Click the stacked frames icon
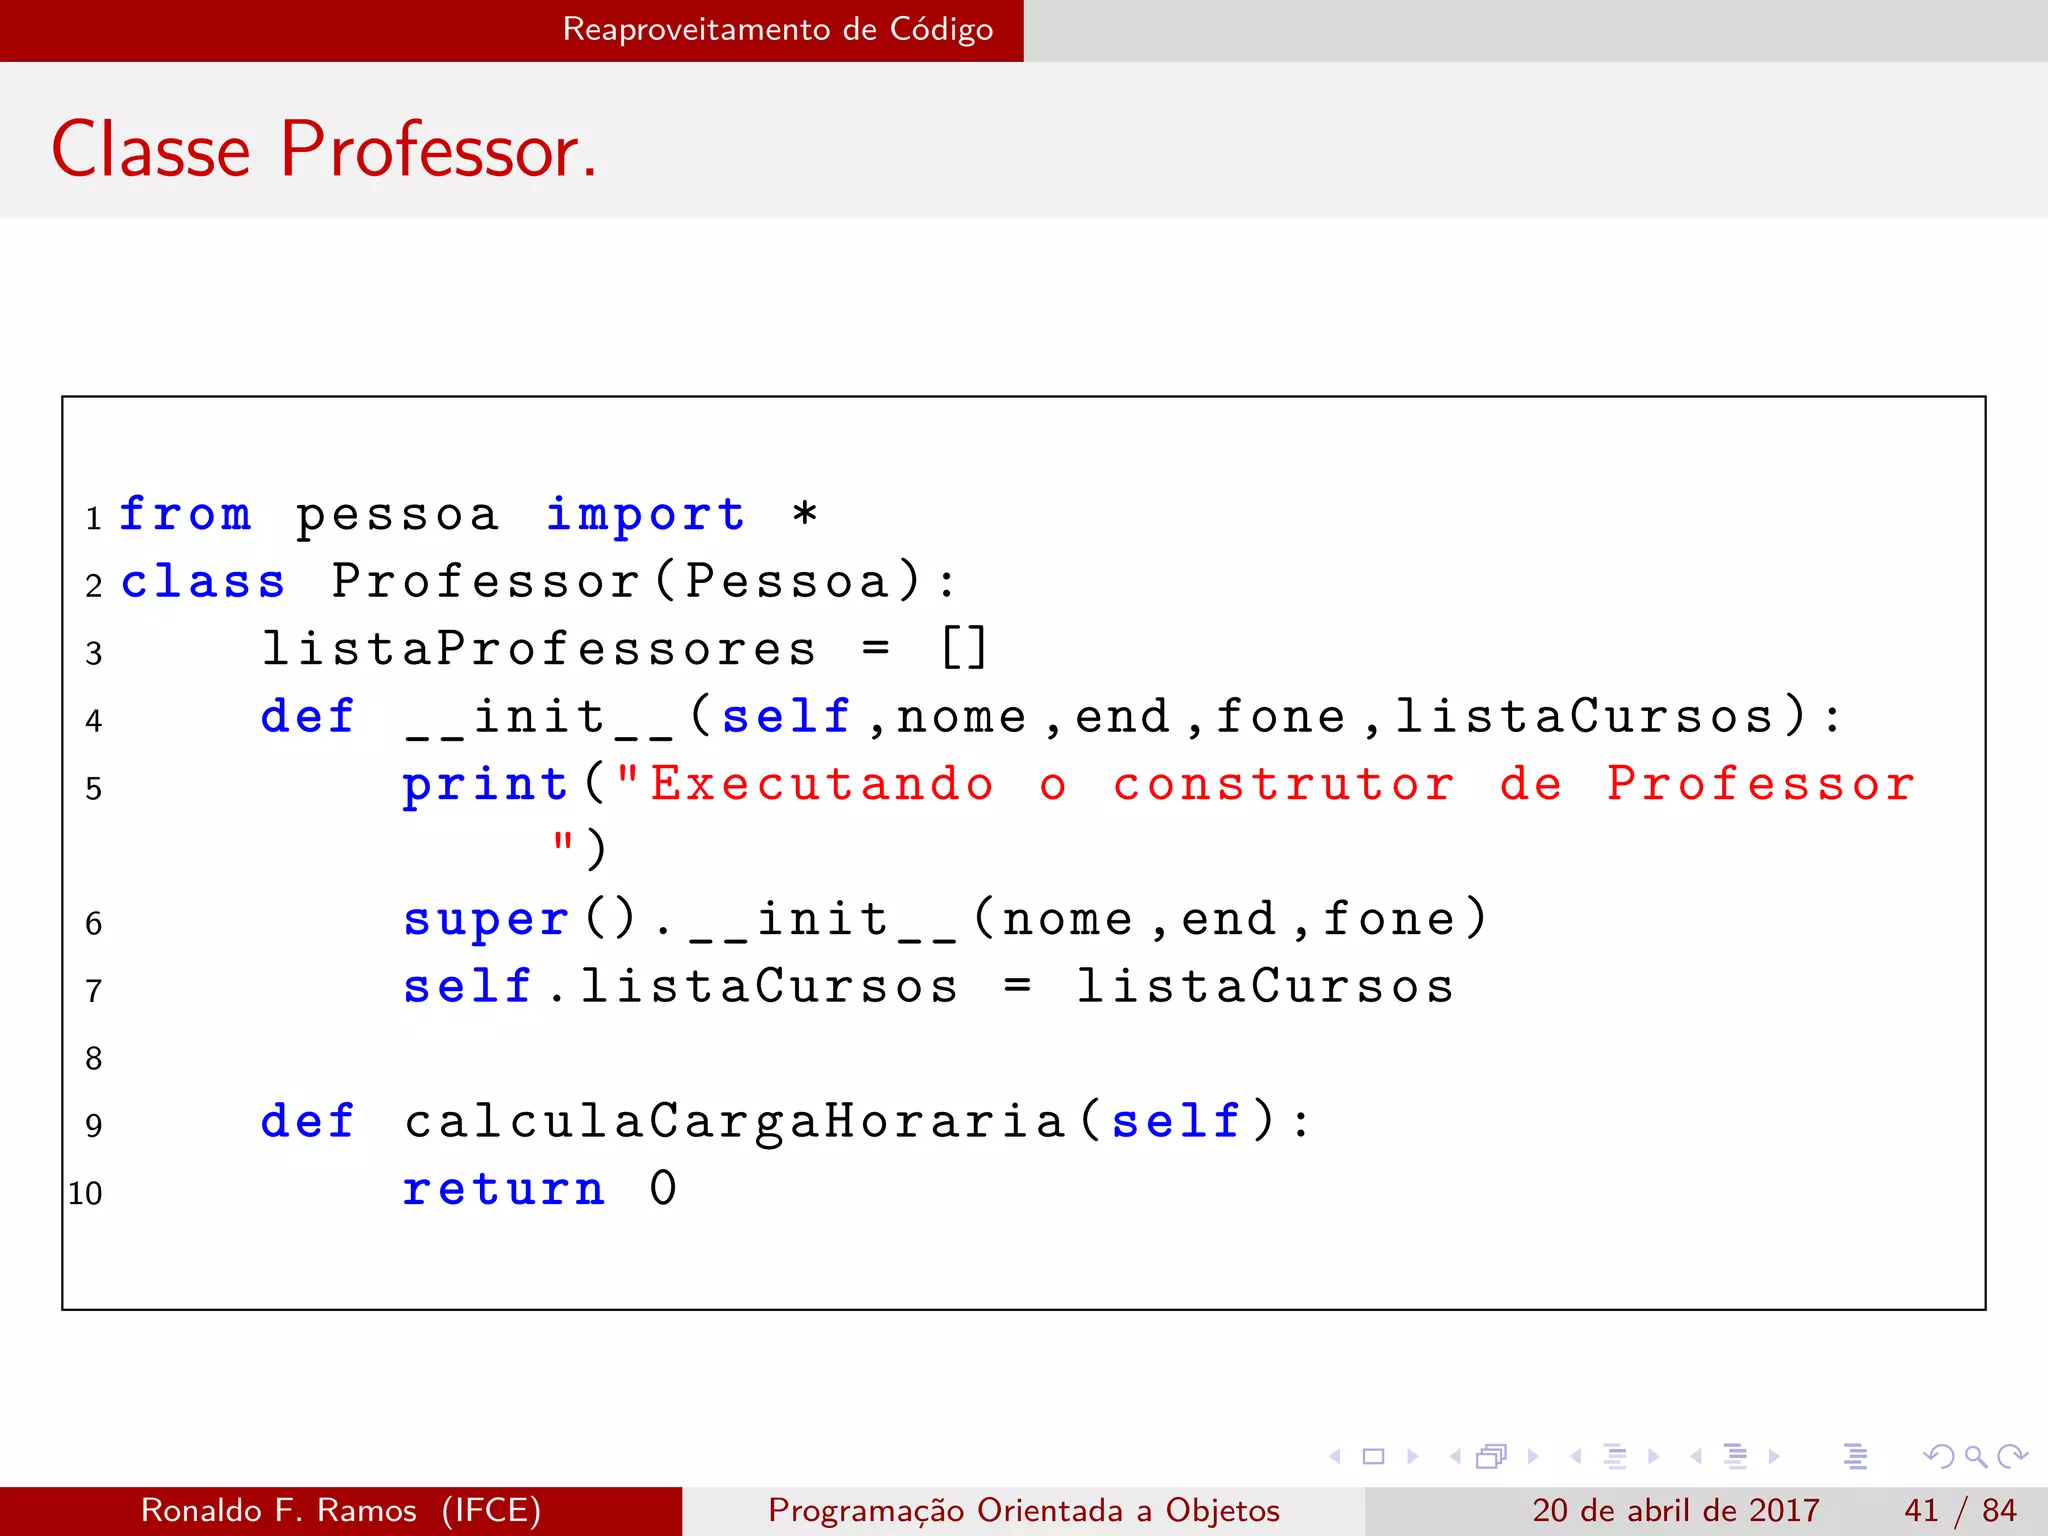The image size is (2048, 1536). pyautogui.click(x=1491, y=1456)
